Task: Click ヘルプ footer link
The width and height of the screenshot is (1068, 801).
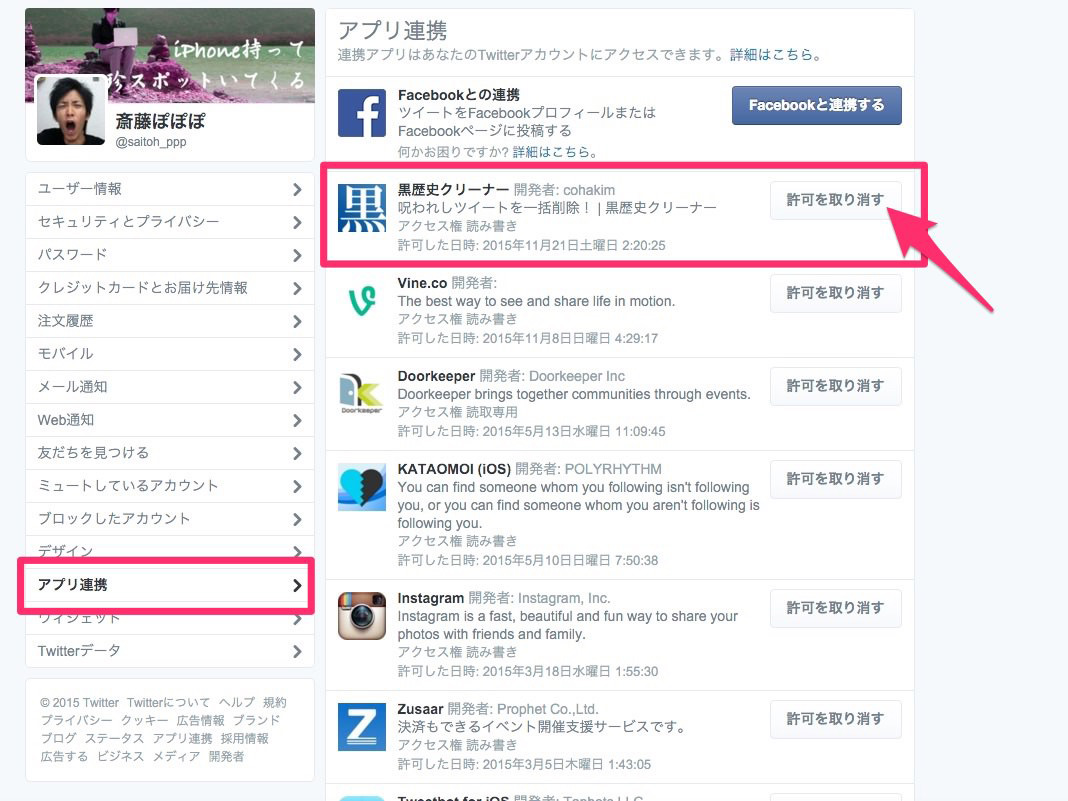Action: [x=236, y=702]
